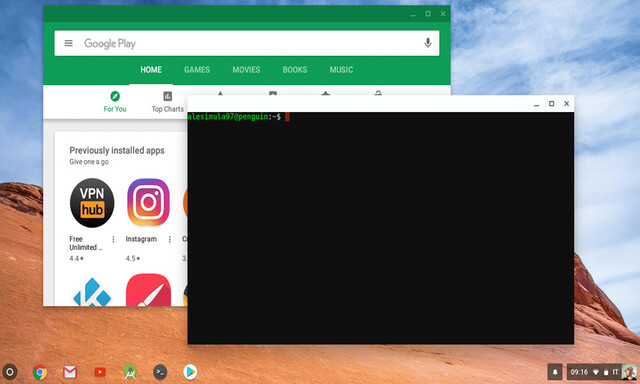Launch Gmail from the shelf

pyautogui.click(x=70, y=372)
